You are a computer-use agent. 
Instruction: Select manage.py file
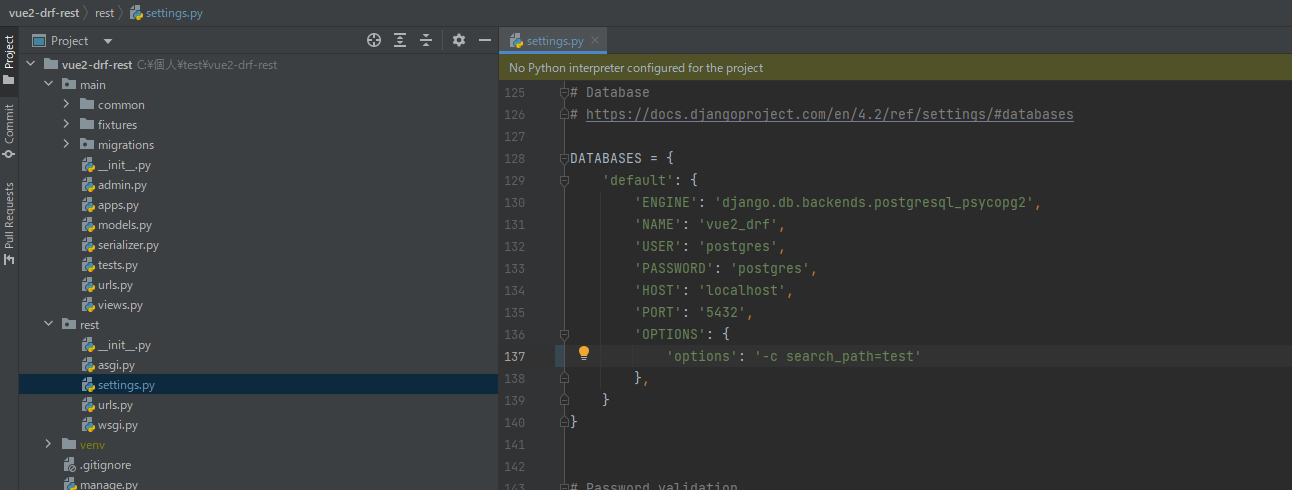109,484
